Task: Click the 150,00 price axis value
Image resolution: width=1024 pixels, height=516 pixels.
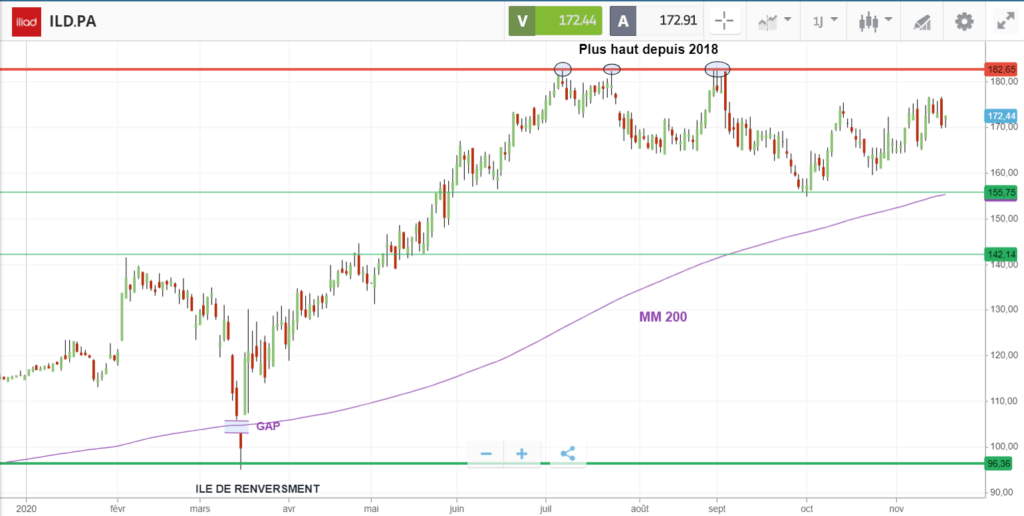Action: click(x=1002, y=219)
